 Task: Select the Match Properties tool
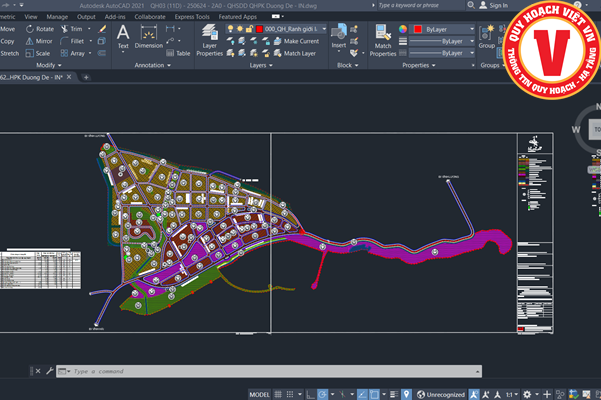point(383,36)
